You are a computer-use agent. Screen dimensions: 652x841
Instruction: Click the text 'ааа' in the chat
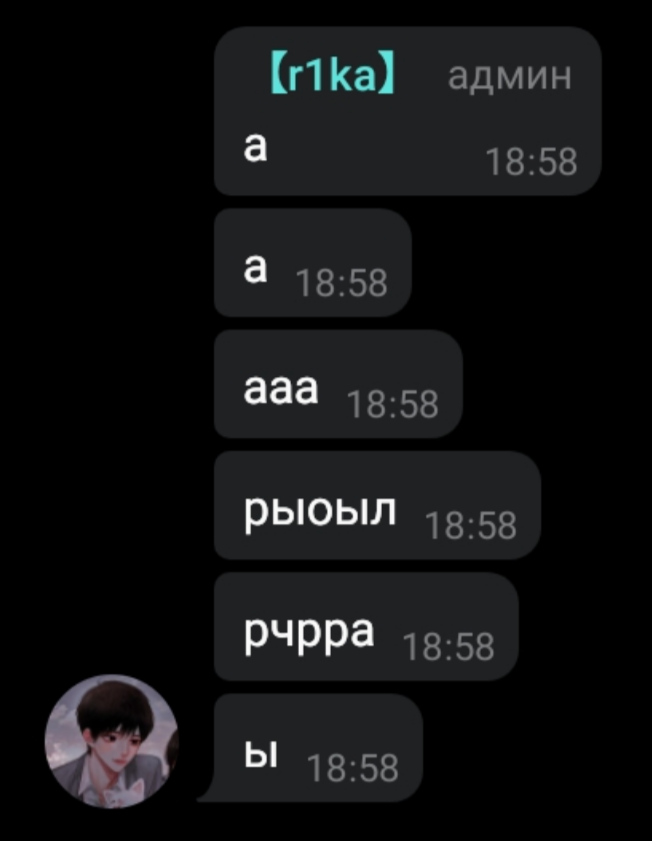pyautogui.click(x=281, y=388)
